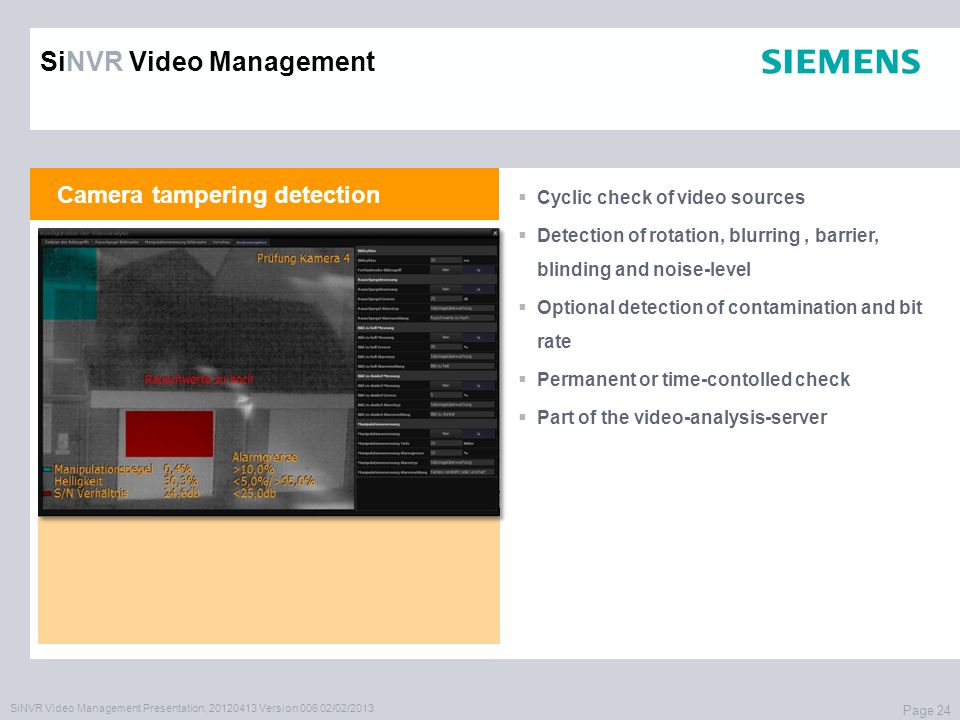
Task: Edit the Manipulationsmessung Alarmgrenze value
Action: click(x=446, y=453)
